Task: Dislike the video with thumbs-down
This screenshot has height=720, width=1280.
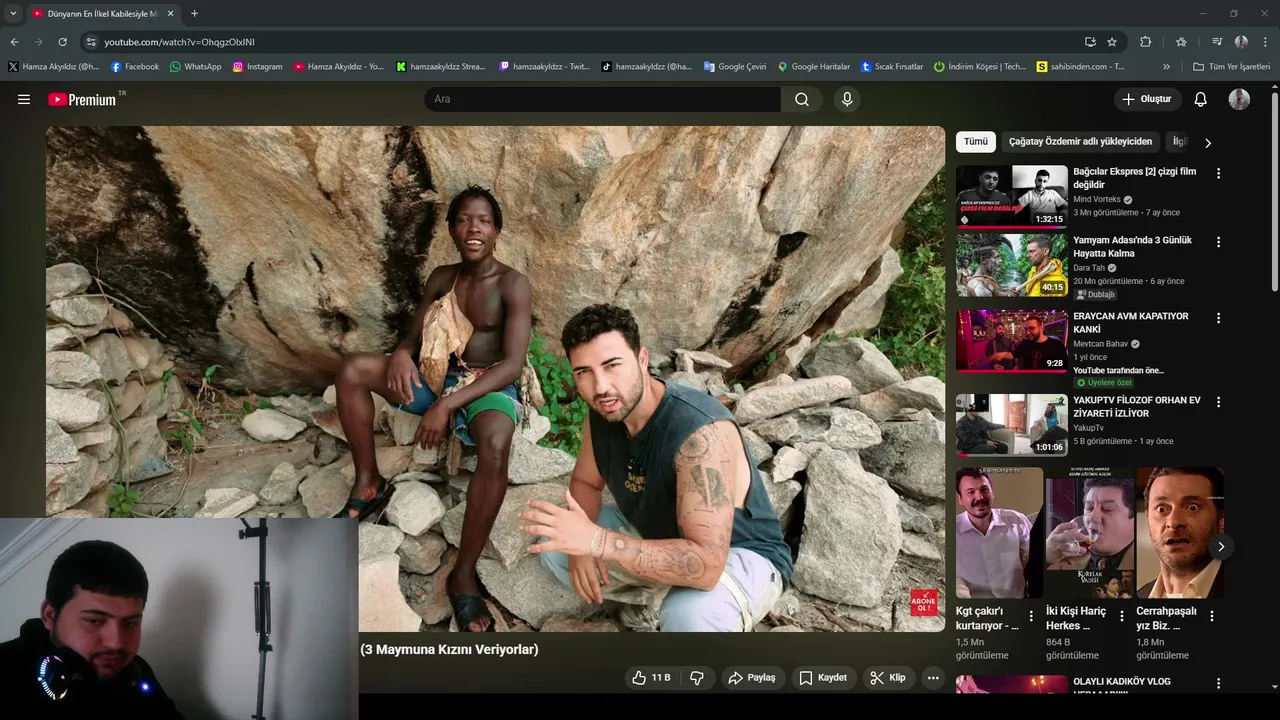Action: (x=697, y=678)
